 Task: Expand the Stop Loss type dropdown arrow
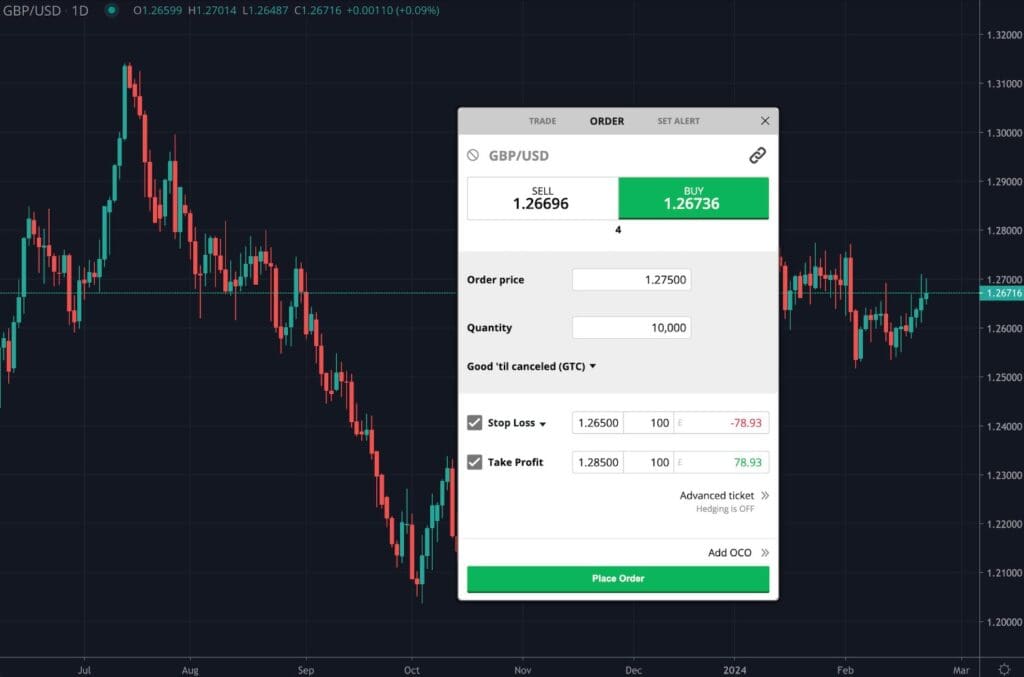(x=542, y=422)
